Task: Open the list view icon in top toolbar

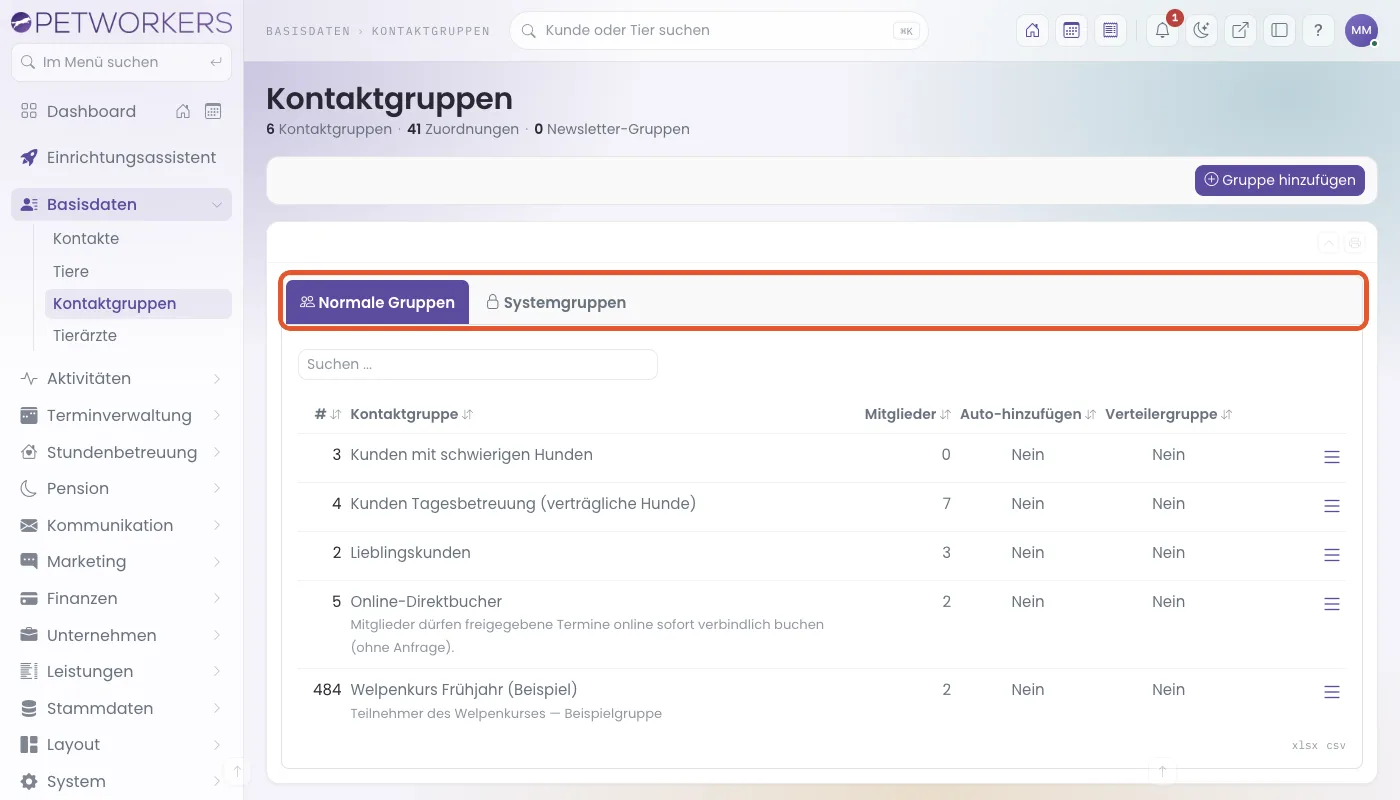Action: (x=1110, y=31)
